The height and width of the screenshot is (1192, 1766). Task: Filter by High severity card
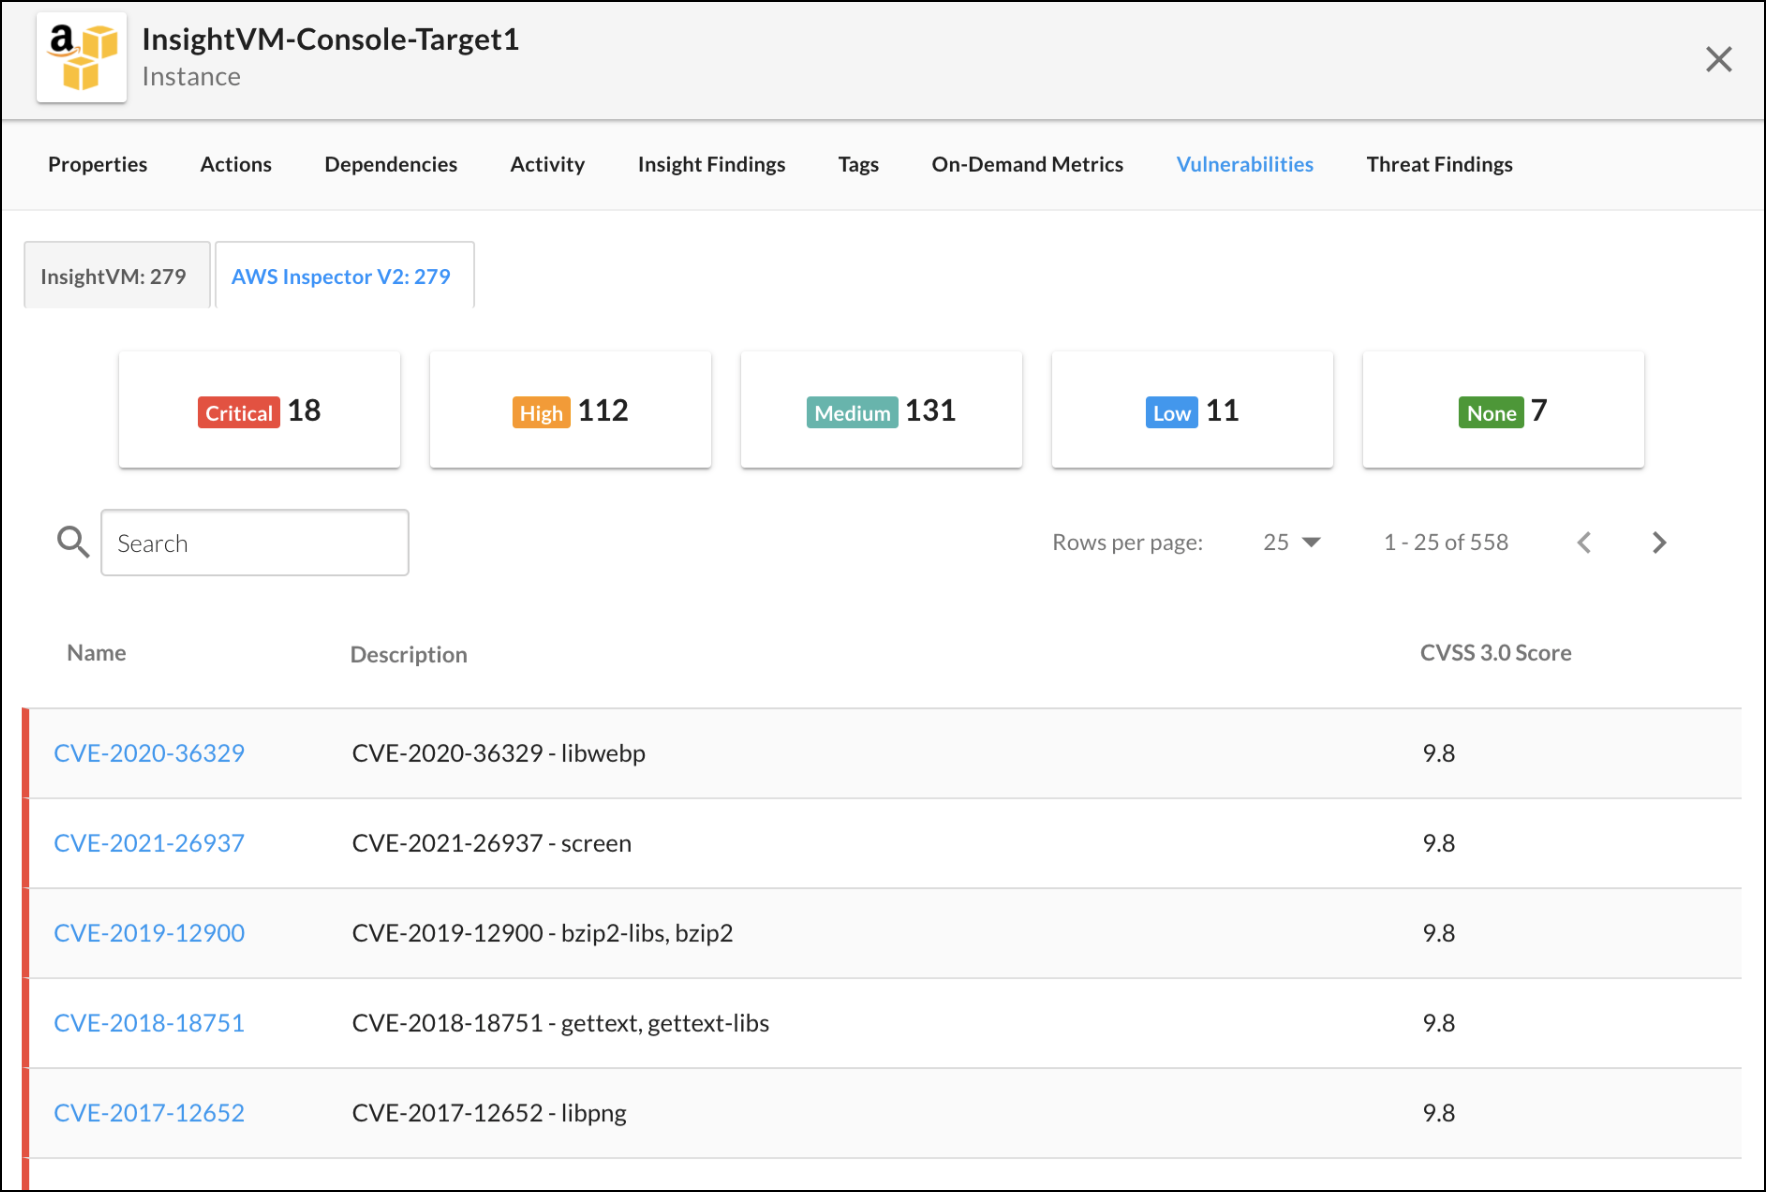(x=570, y=410)
